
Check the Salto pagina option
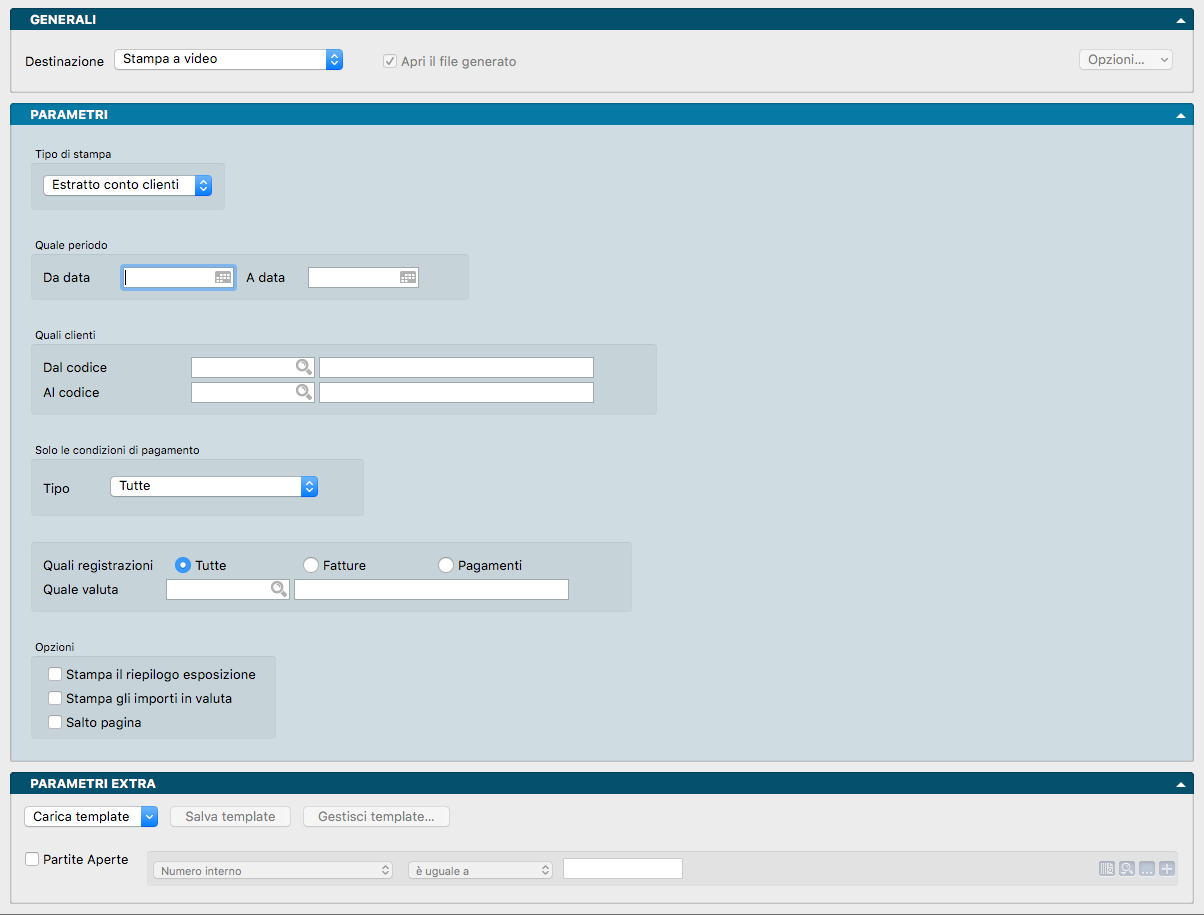tap(56, 722)
